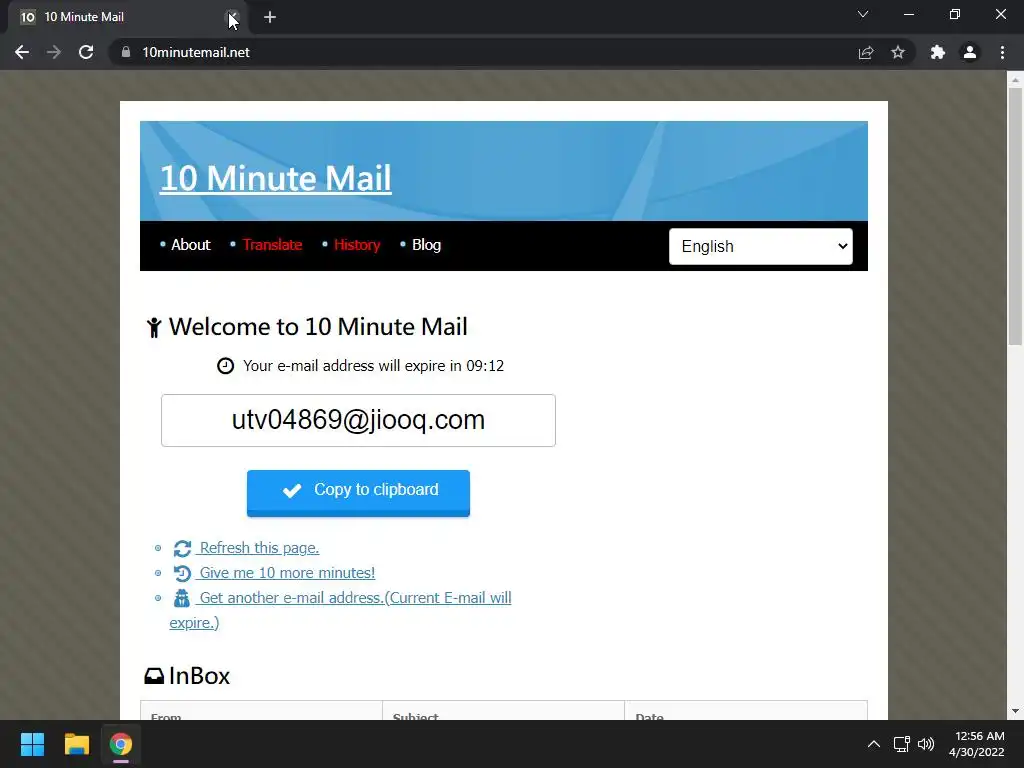1024x768 pixels.
Task: Click the refresh arrows icon in list
Action: [182, 549]
